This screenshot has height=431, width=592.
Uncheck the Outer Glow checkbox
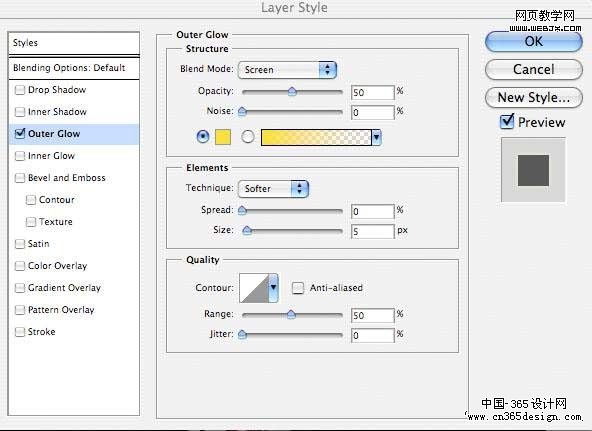[20, 134]
